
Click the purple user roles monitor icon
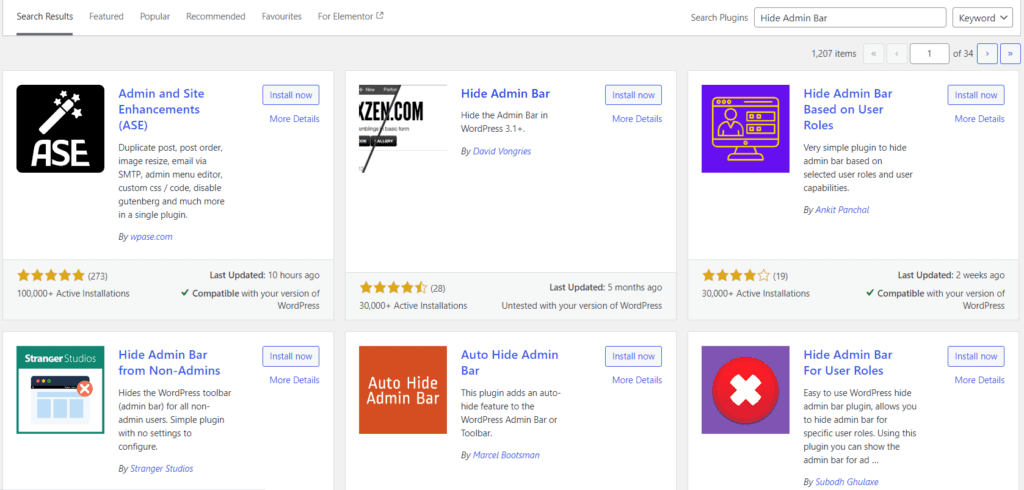pos(745,129)
